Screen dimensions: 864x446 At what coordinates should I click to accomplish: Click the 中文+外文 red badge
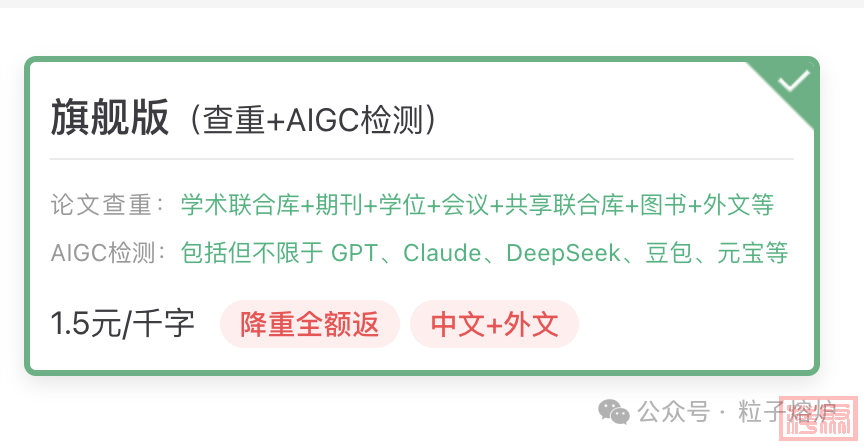pos(494,324)
